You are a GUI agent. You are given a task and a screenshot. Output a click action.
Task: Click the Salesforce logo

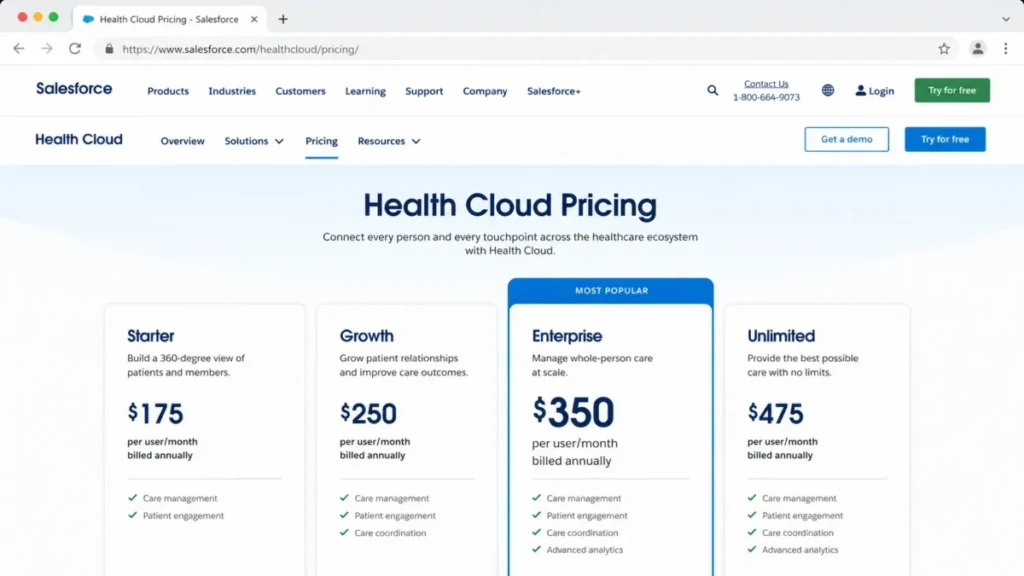pyautogui.click(x=74, y=88)
